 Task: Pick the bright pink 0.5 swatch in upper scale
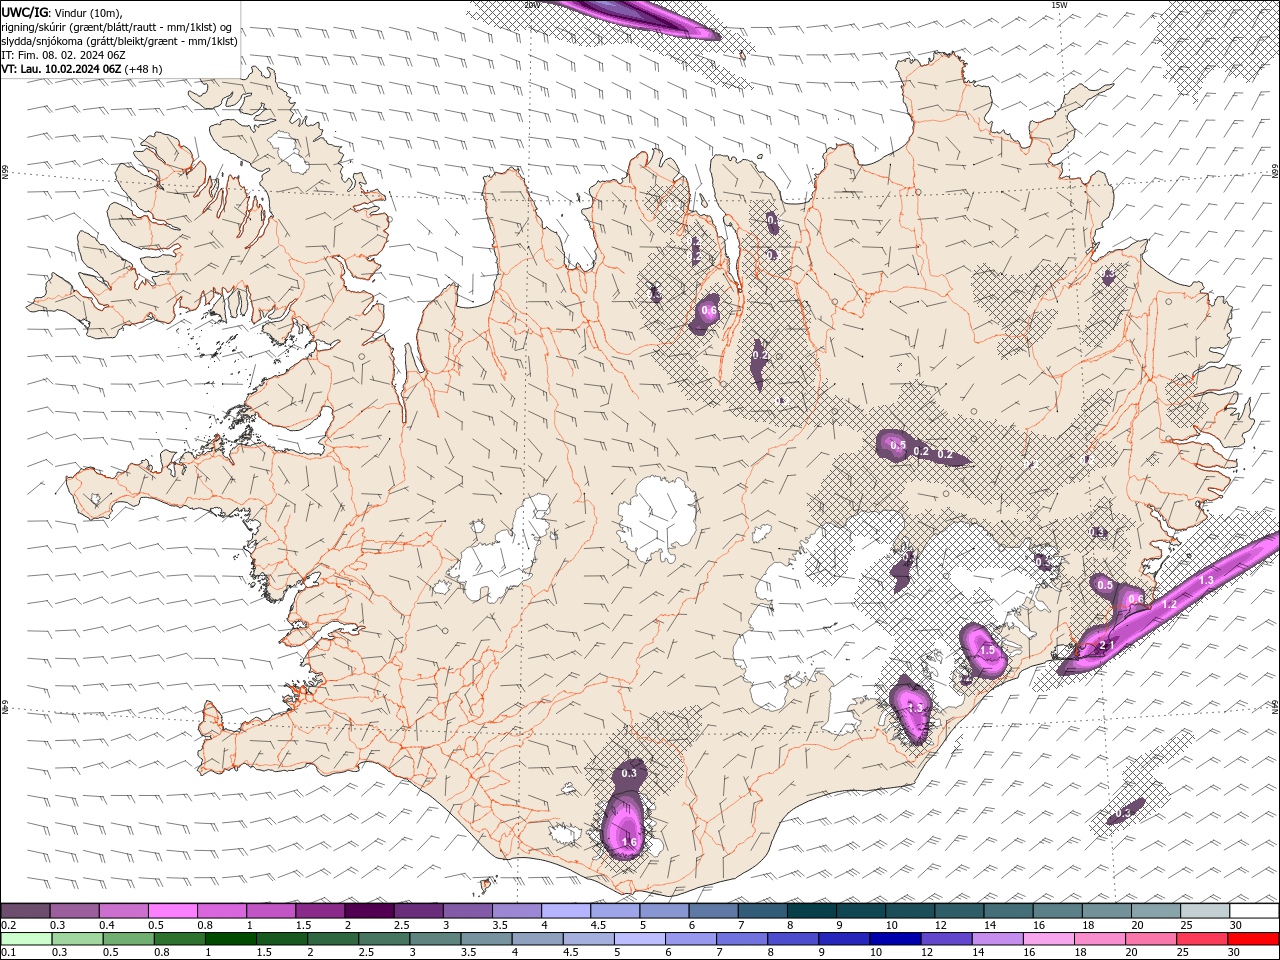(x=173, y=911)
